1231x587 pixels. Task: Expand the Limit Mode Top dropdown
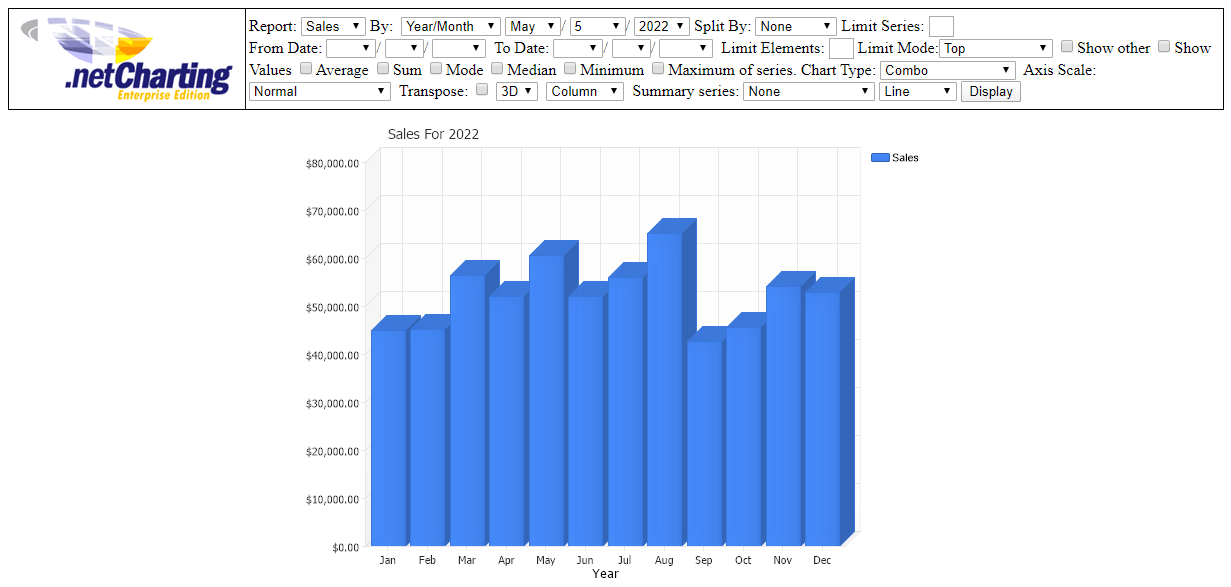tap(995, 48)
